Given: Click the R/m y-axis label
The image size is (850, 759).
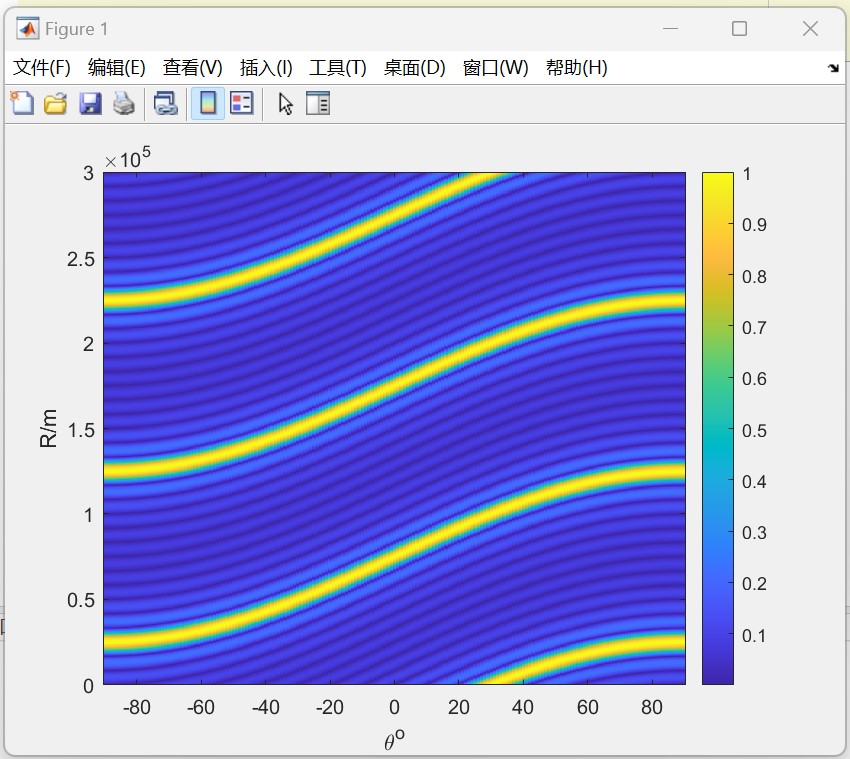Looking at the screenshot, I should pos(48,428).
